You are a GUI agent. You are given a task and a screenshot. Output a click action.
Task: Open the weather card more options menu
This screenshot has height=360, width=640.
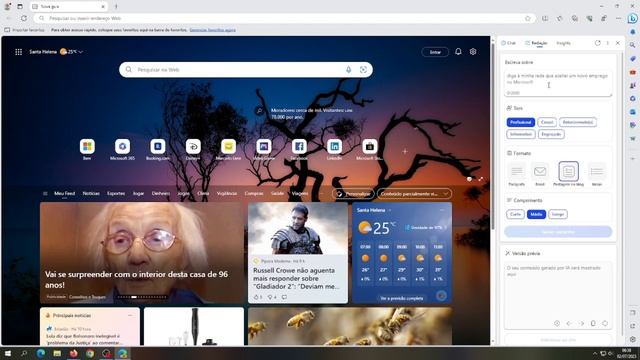coord(442,210)
